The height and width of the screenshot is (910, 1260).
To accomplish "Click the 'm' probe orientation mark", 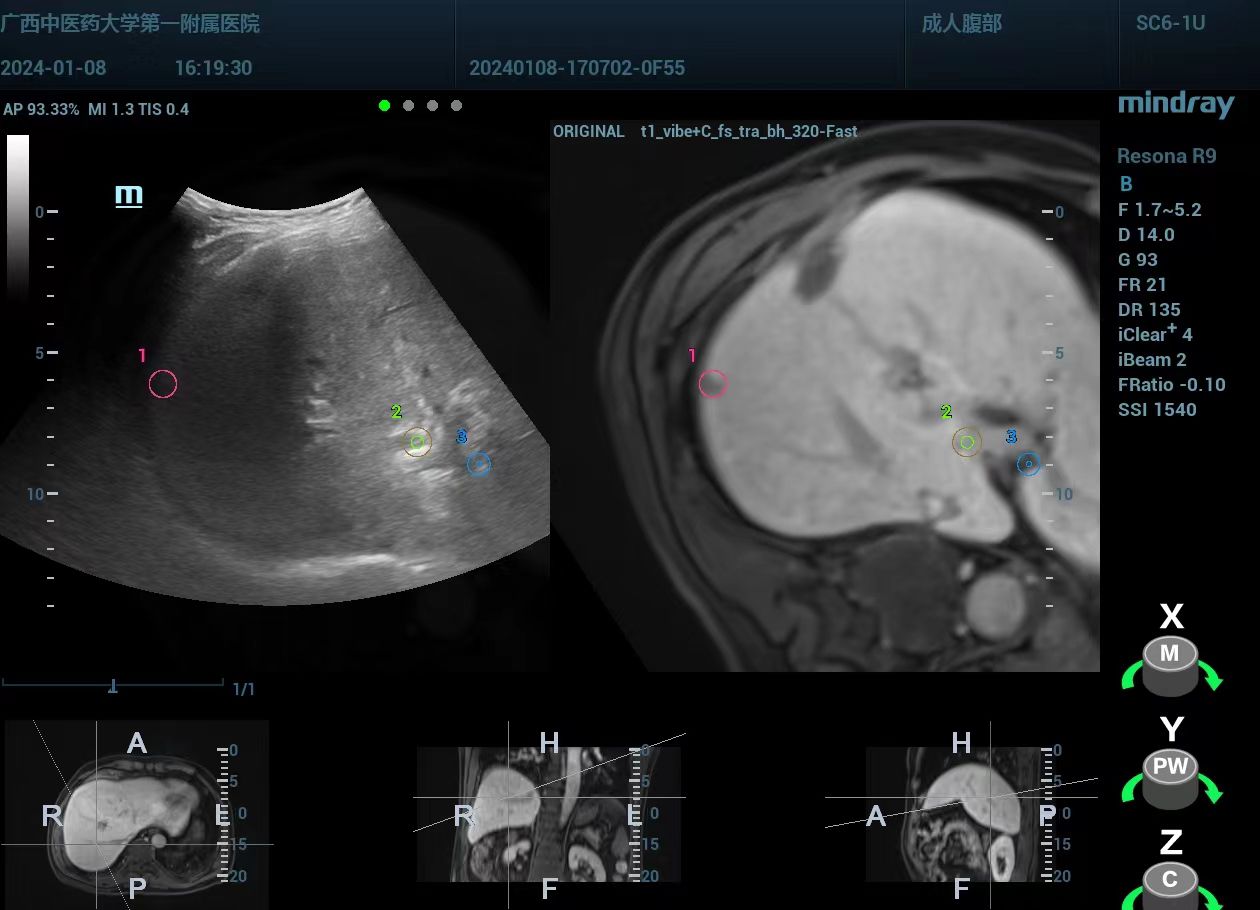I will (x=129, y=195).
